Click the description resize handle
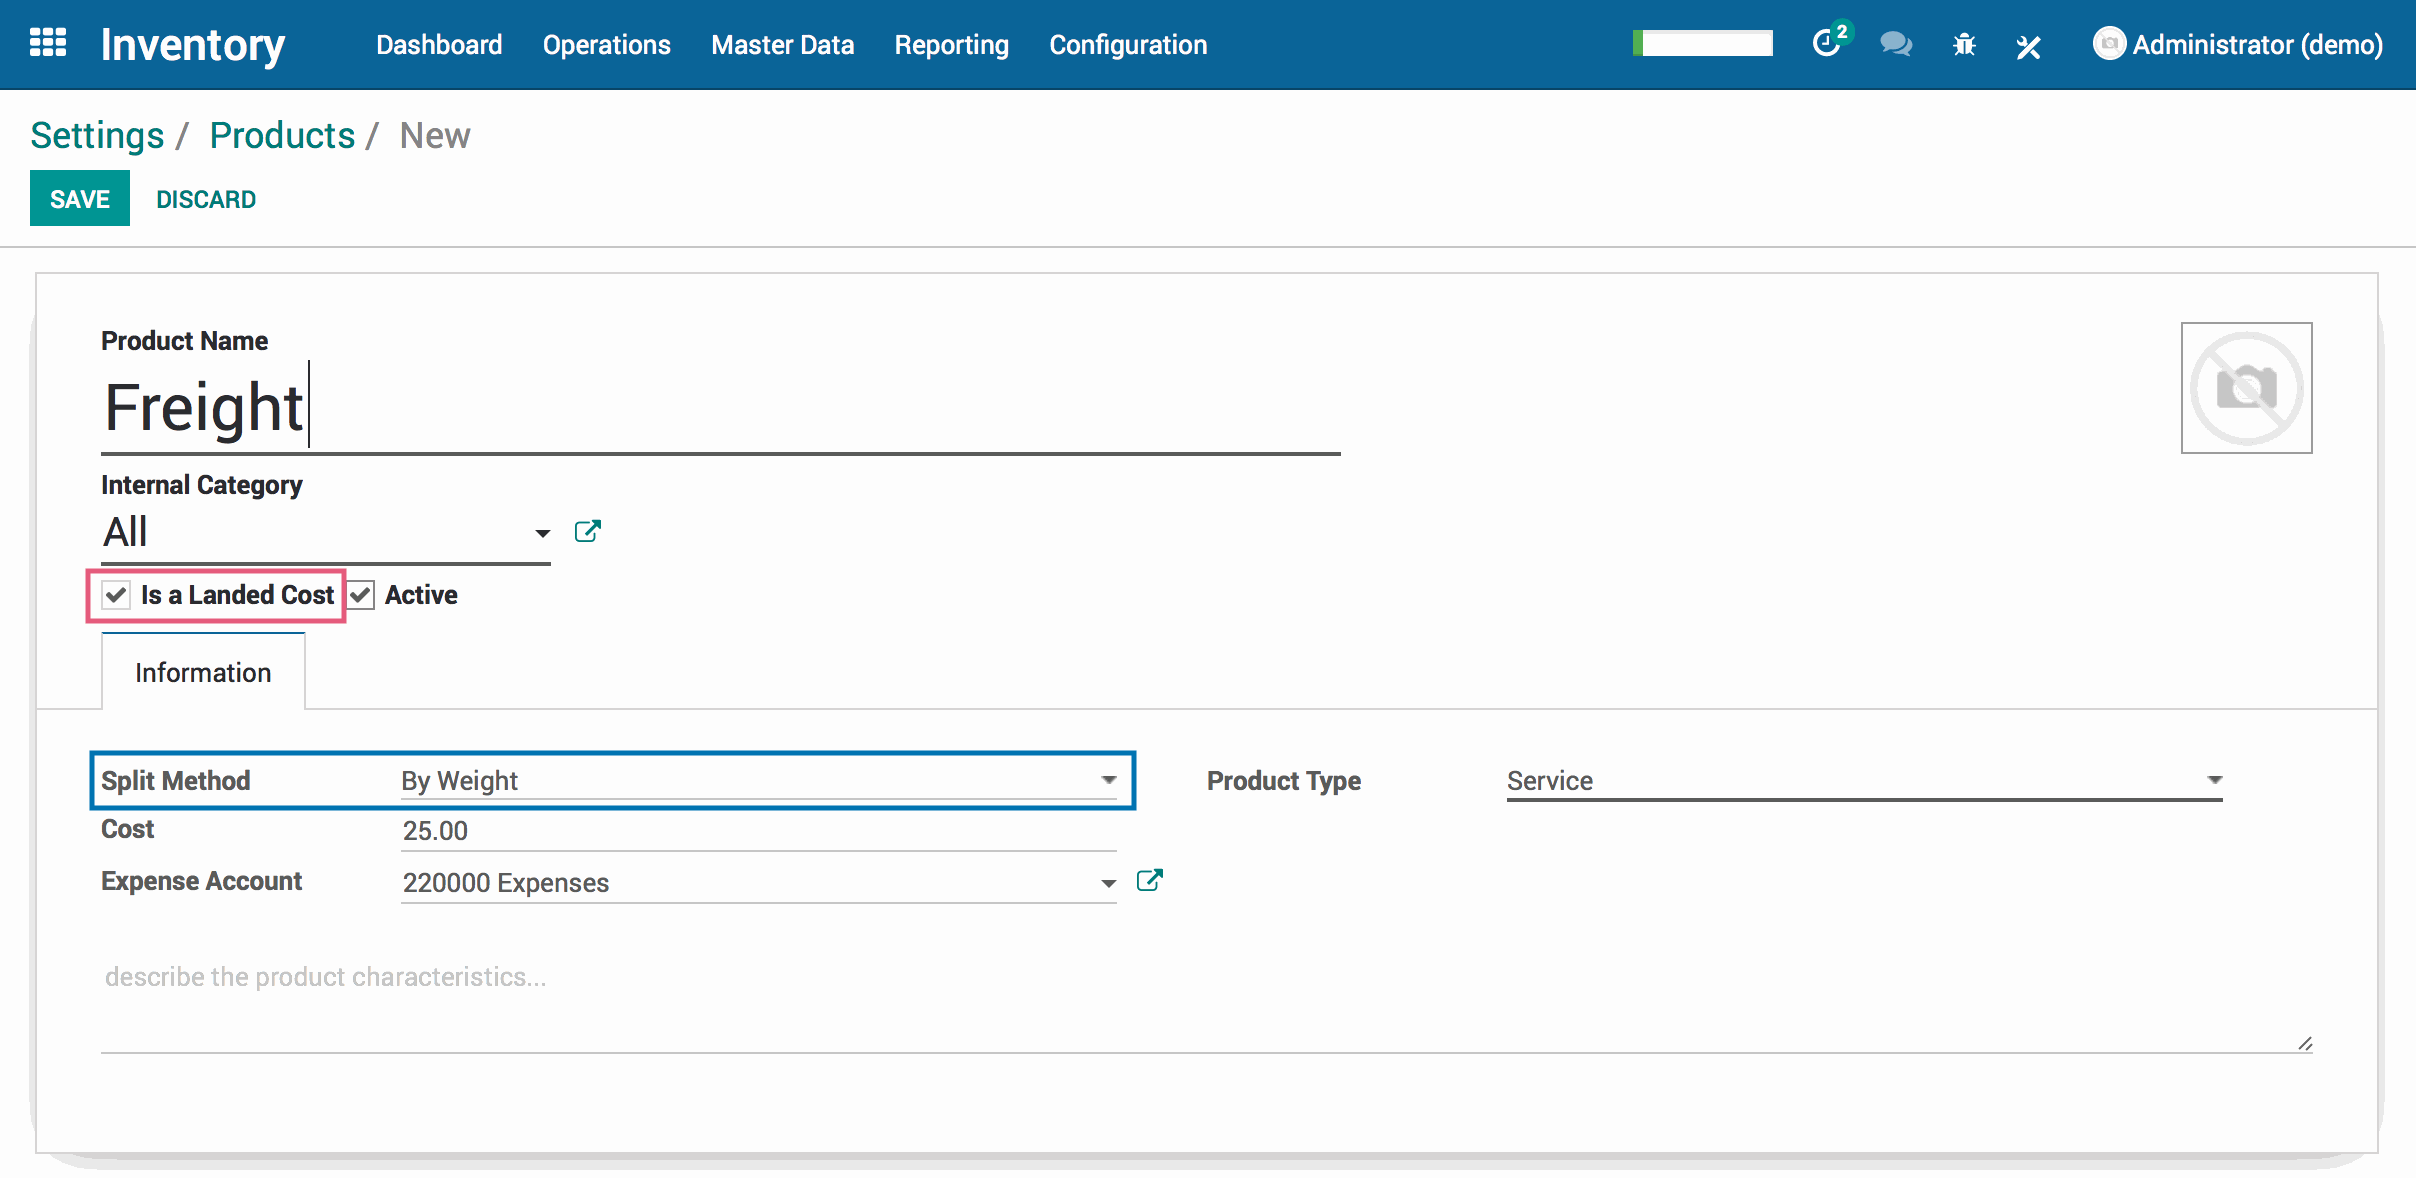Image resolution: width=2416 pixels, height=1178 pixels. pyautogui.click(x=2305, y=1043)
